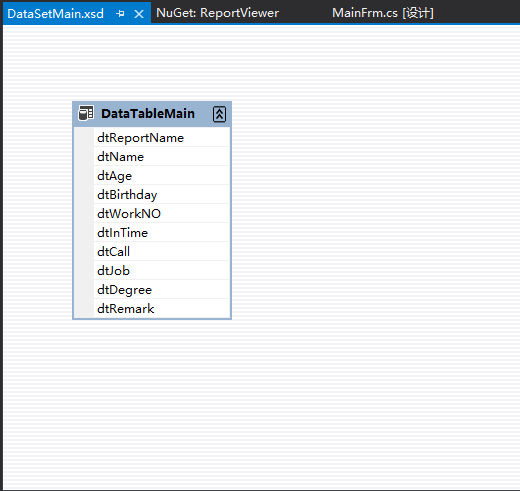Collapse the DataTableMain table
This screenshot has width=520, height=491.
point(219,114)
